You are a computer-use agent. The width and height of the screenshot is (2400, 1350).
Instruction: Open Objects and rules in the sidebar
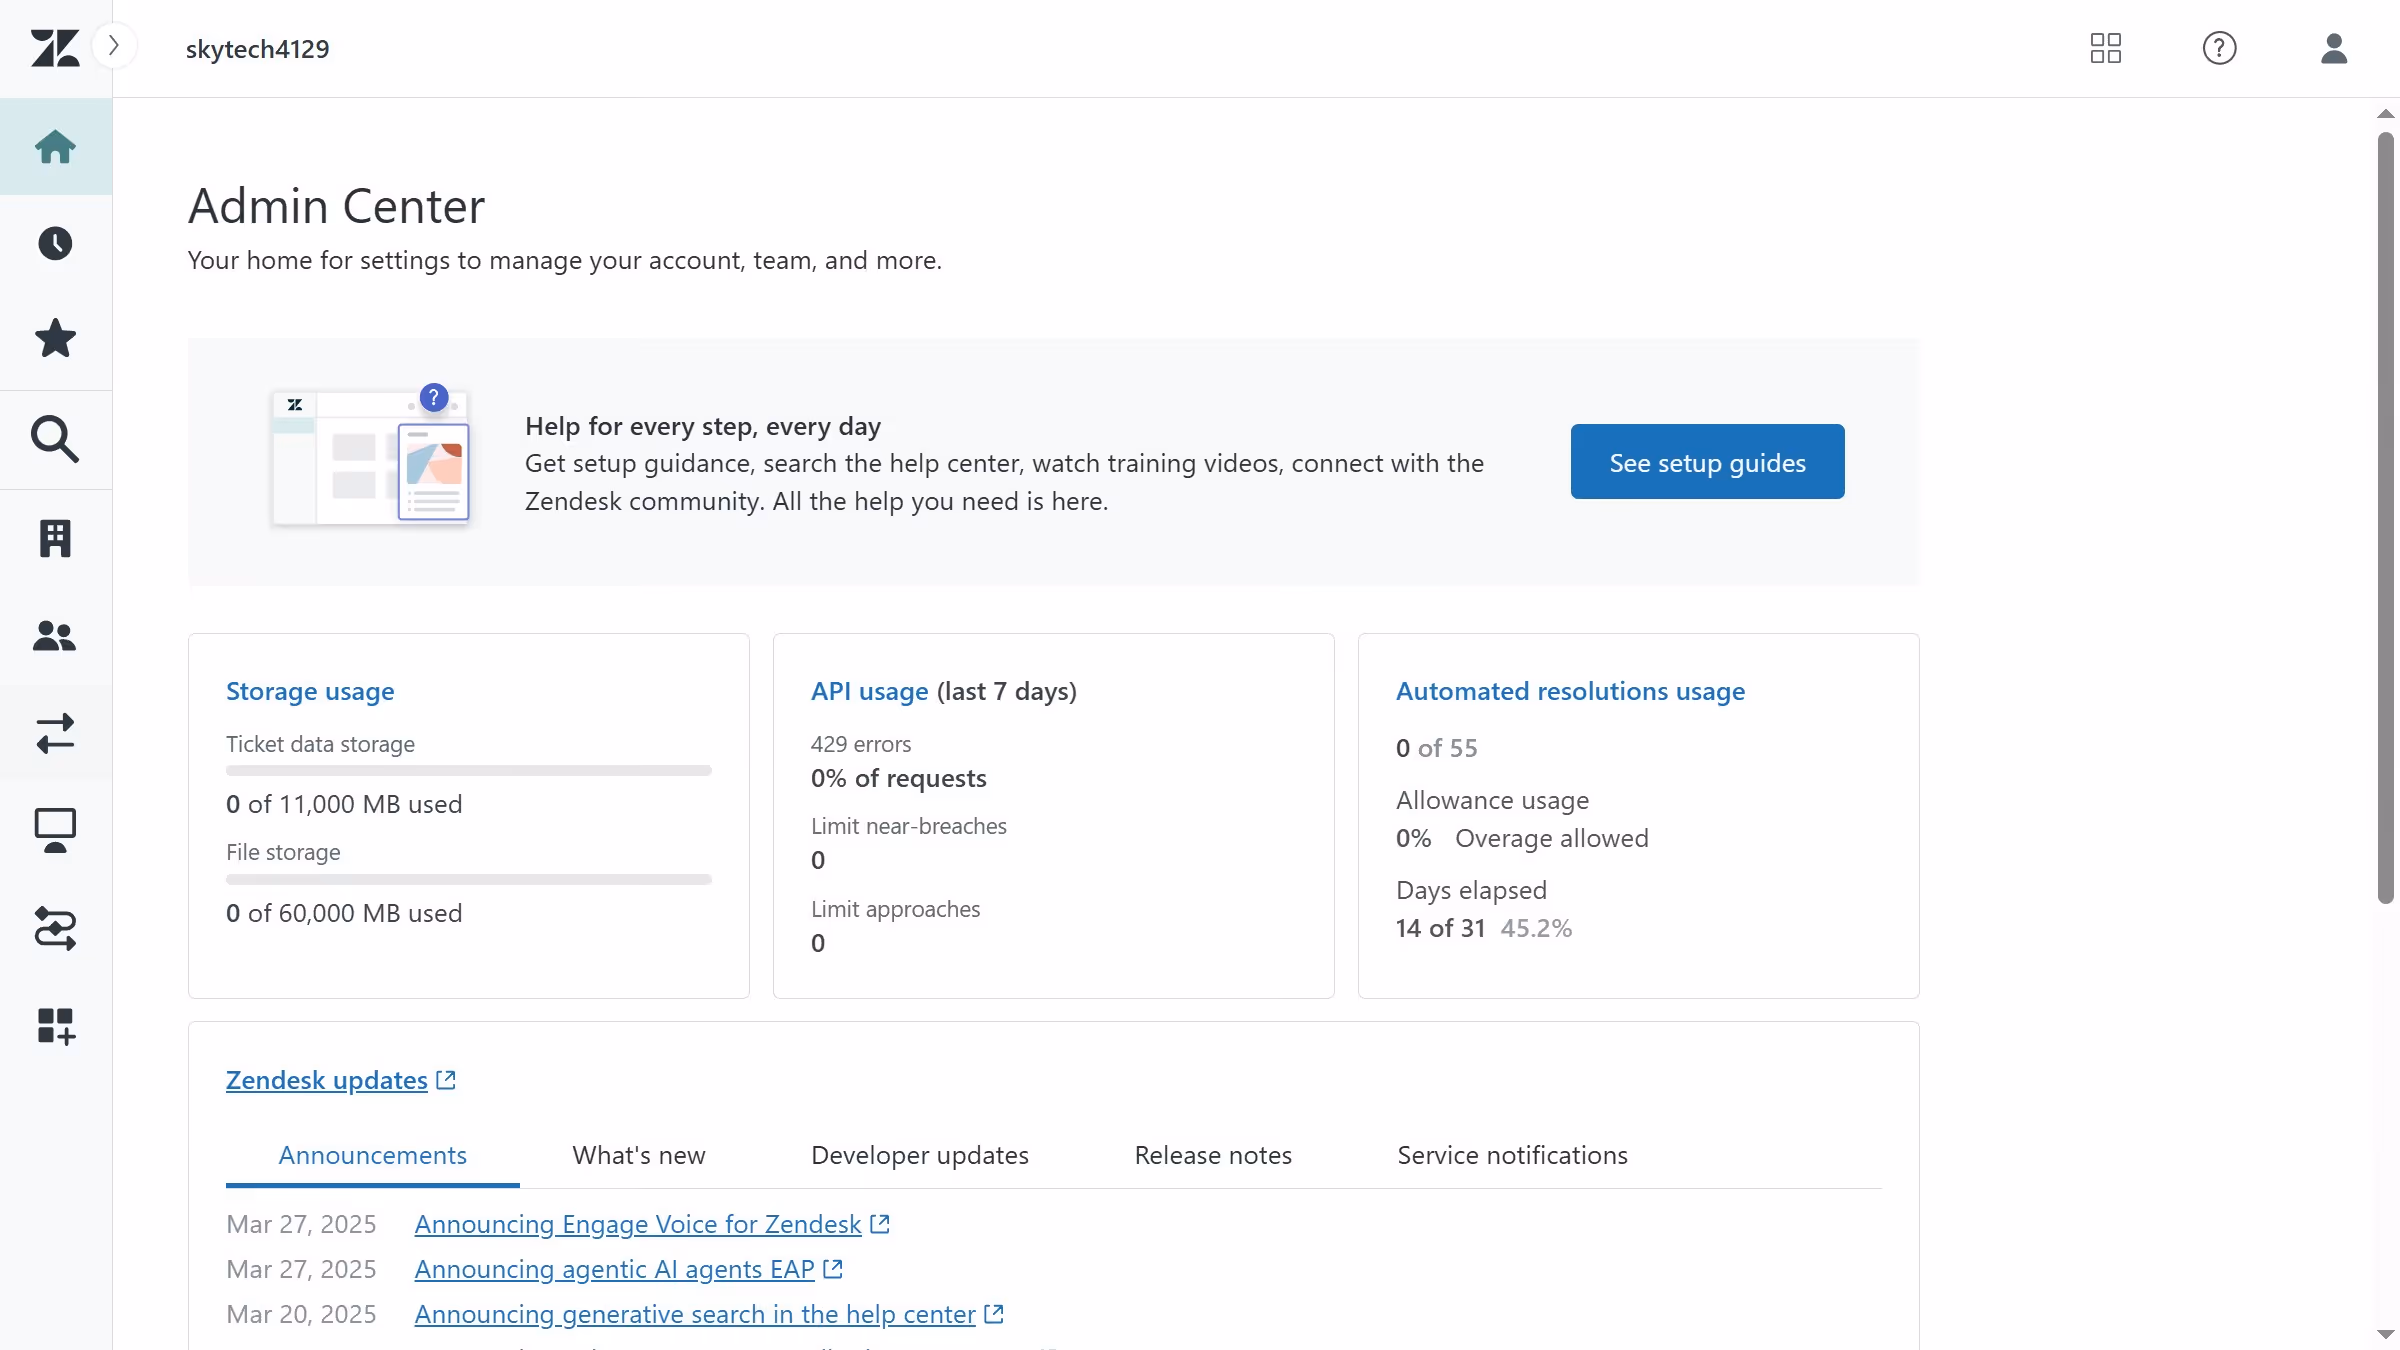tap(55, 930)
